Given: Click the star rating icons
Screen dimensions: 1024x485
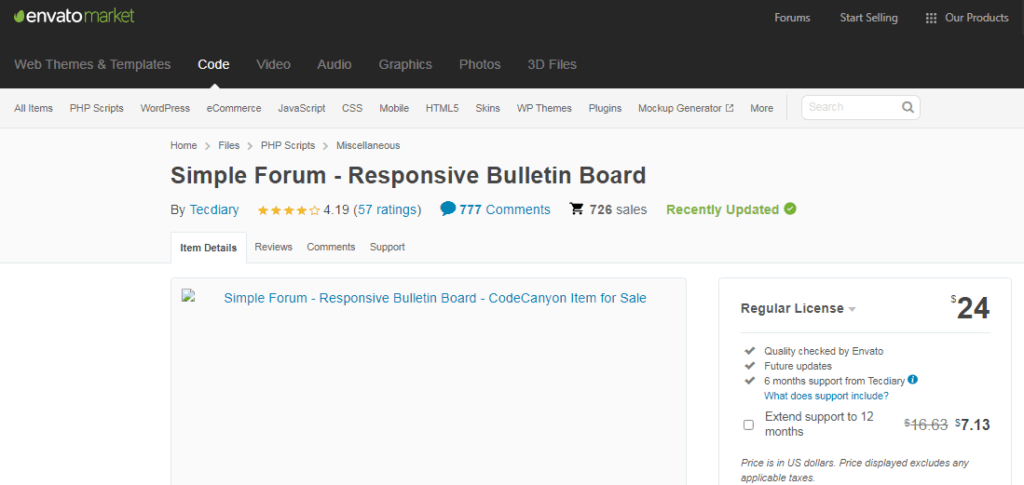Looking at the screenshot, I should [288, 210].
